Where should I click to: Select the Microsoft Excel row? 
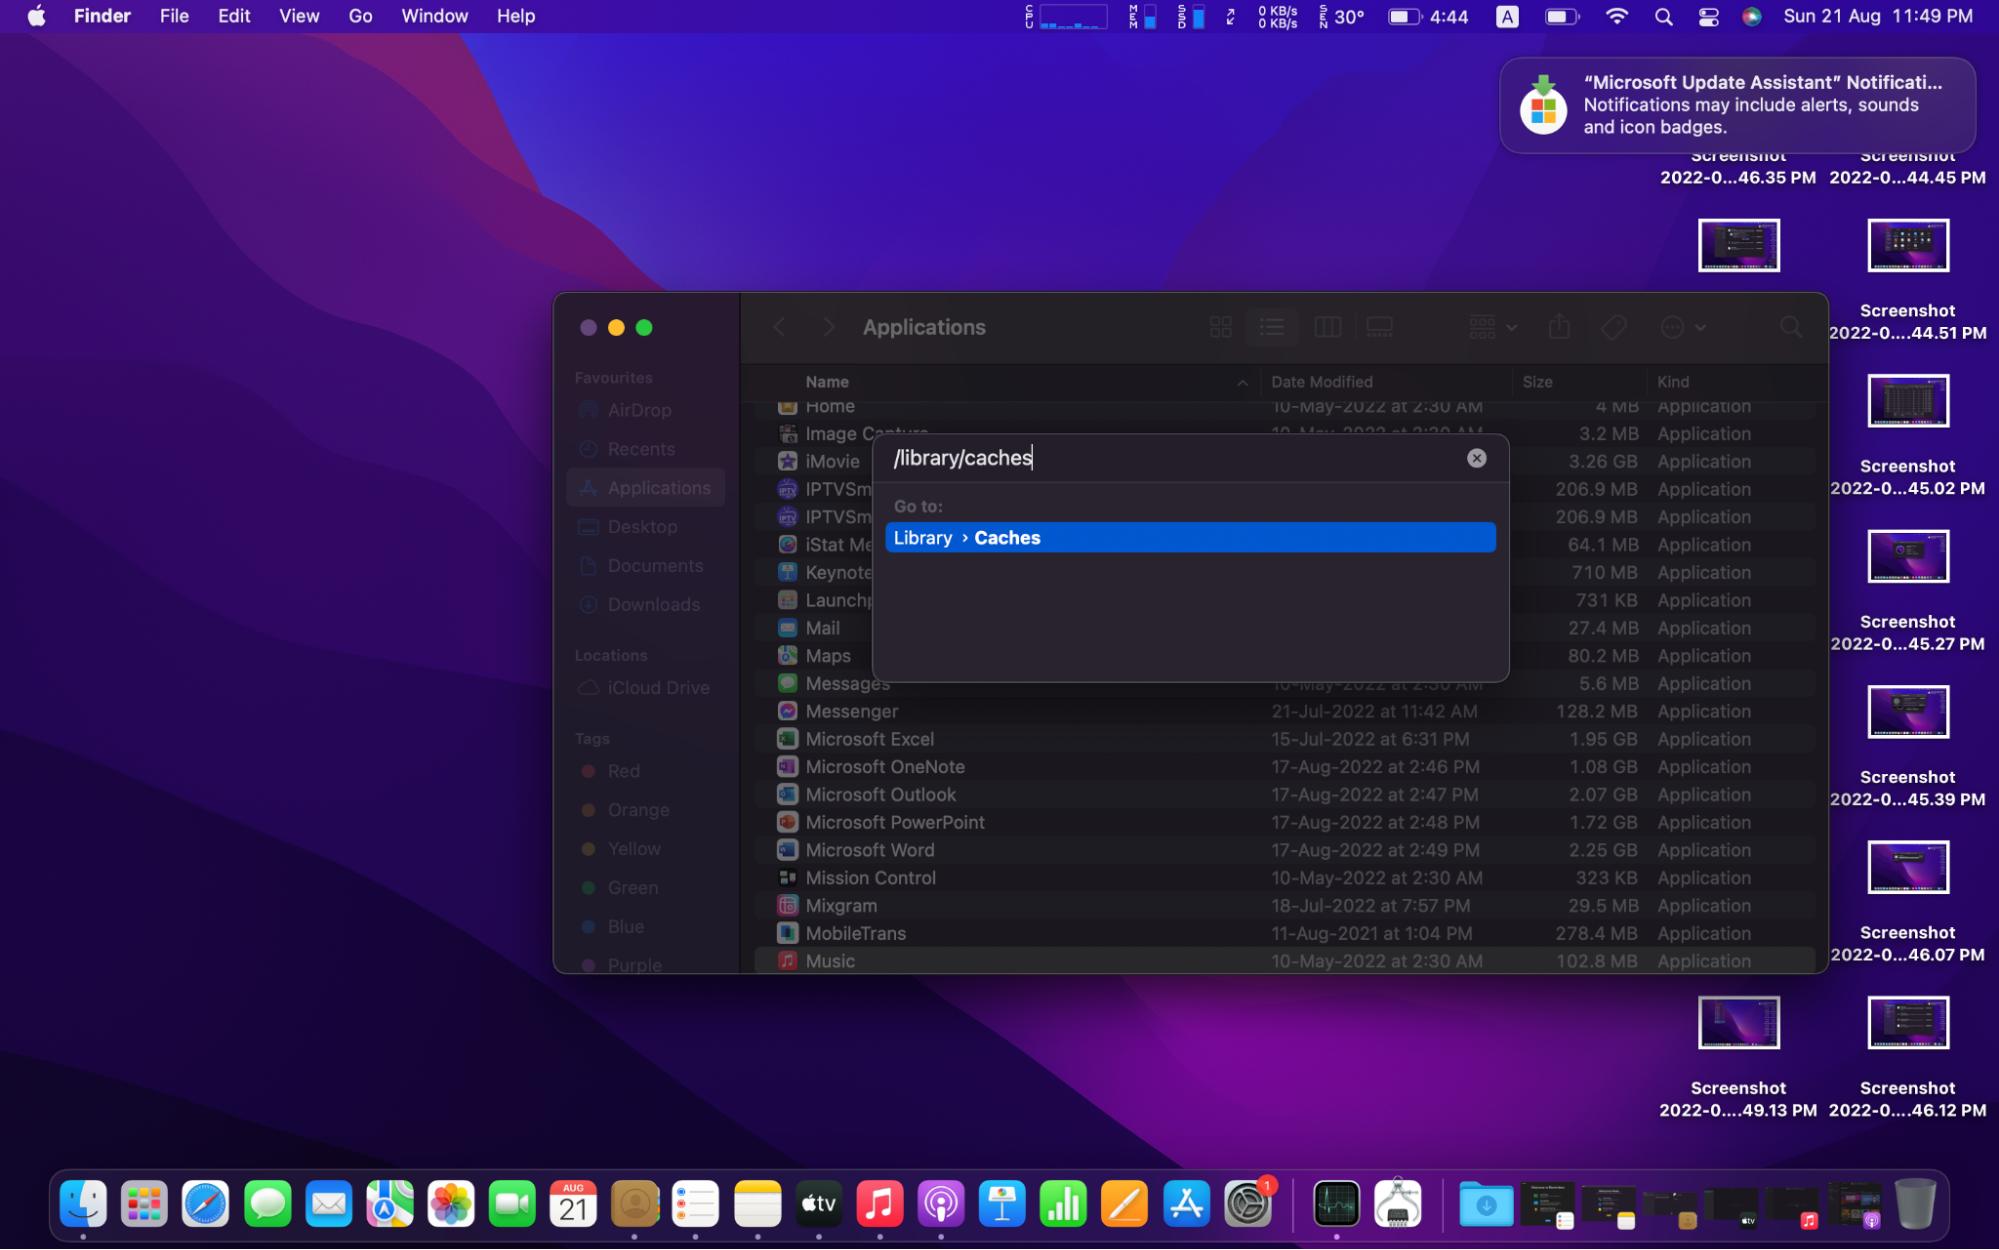point(1285,739)
